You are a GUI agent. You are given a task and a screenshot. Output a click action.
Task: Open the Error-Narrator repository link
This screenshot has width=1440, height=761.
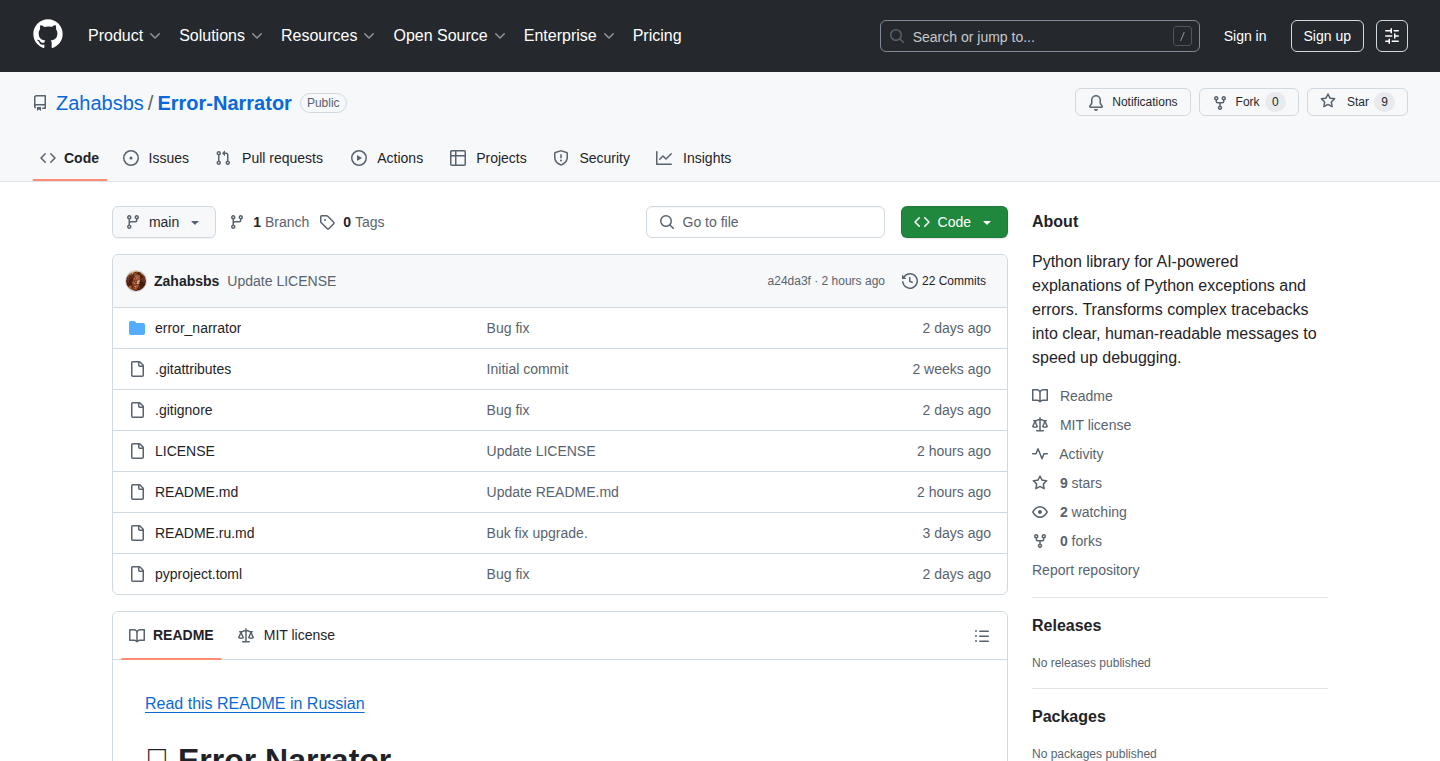click(x=225, y=103)
